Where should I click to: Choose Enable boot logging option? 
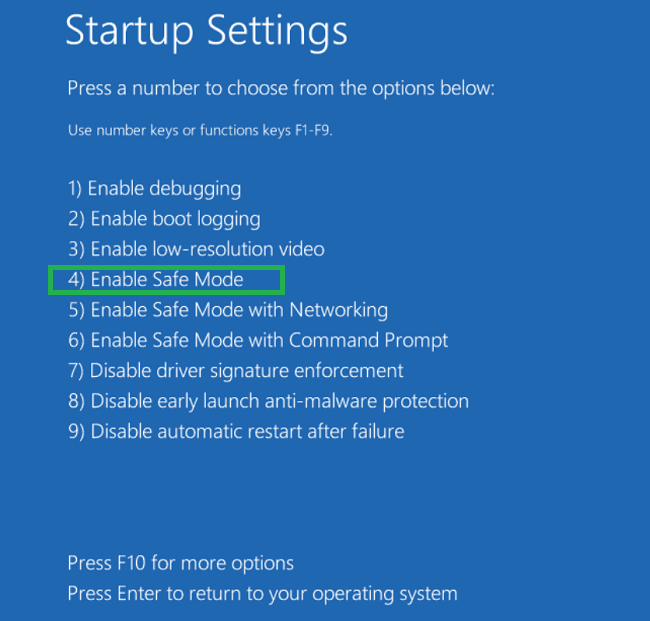pyautogui.click(x=164, y=219)
